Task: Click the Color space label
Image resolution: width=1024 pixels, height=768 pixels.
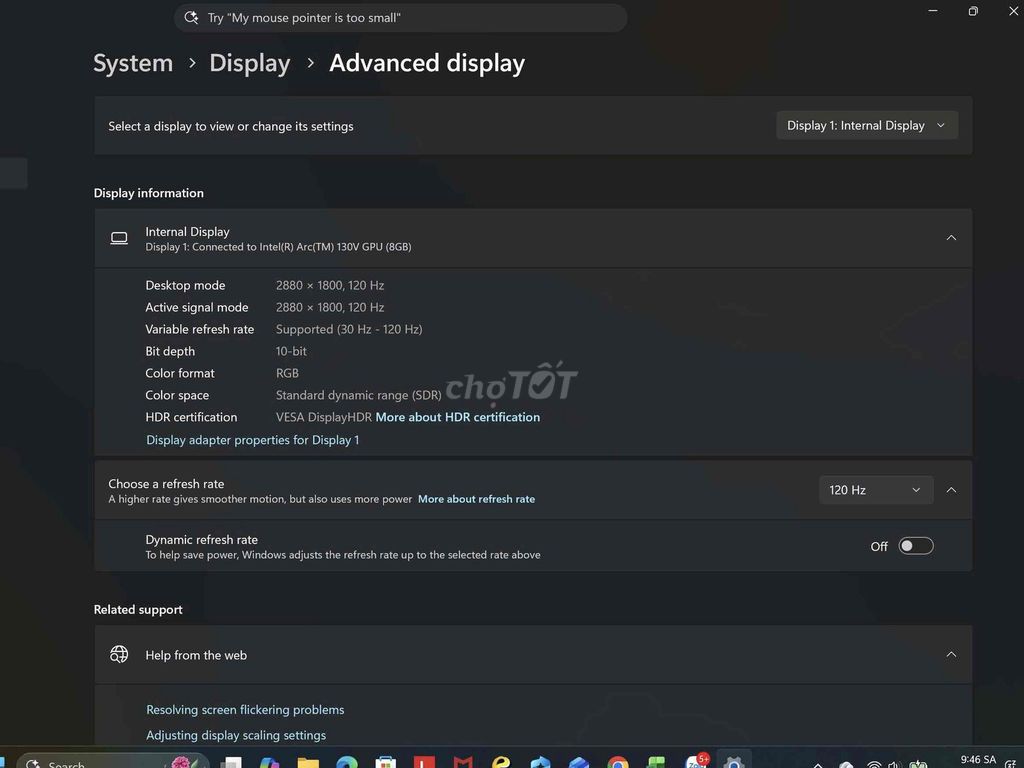Action: (x=177, y=395)
